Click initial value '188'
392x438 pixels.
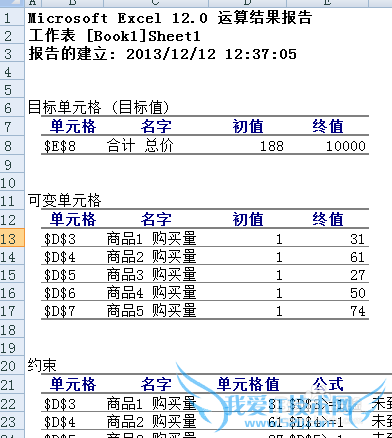coord(272,146)
